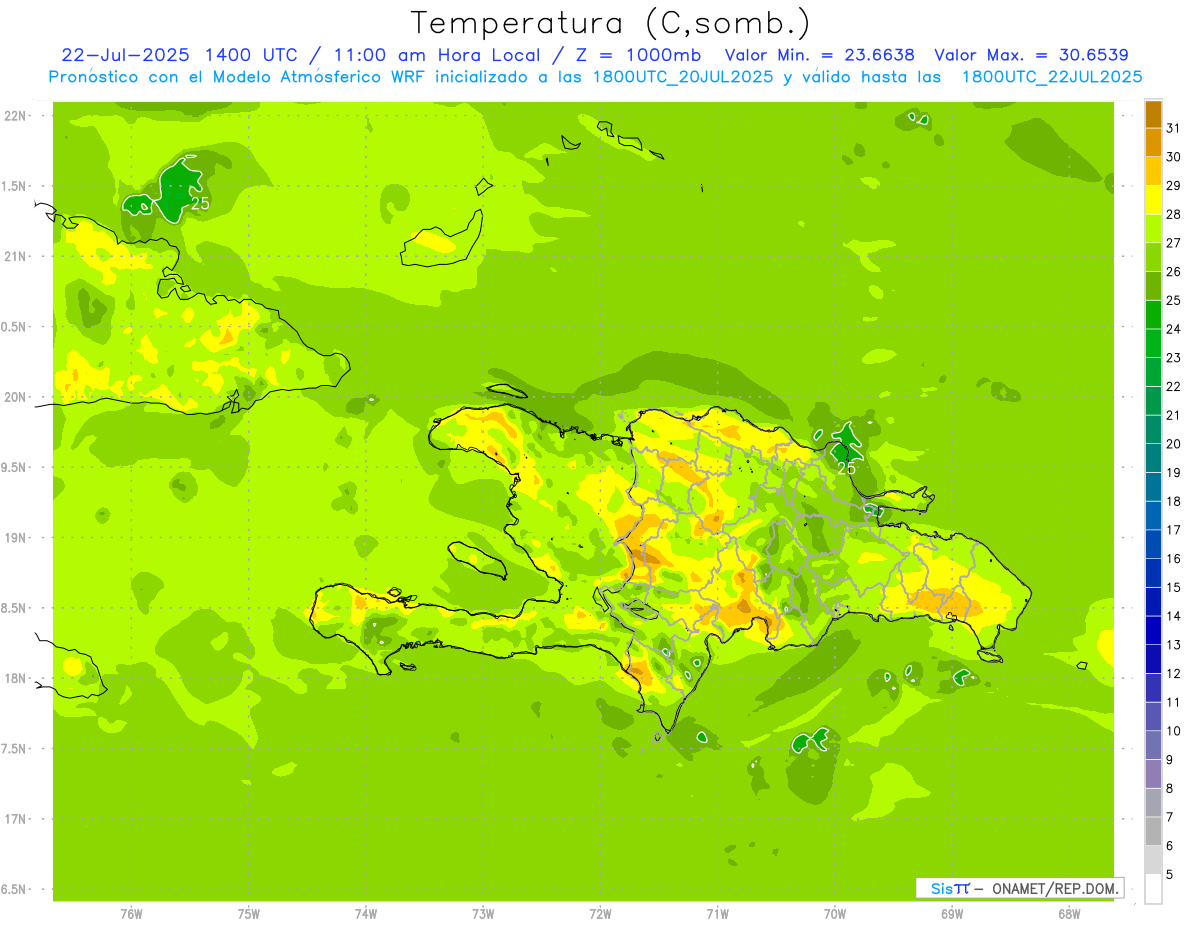This screenshot has width=1200, height=927.
Task: Click the 69W longitude label
Action: 952,914
